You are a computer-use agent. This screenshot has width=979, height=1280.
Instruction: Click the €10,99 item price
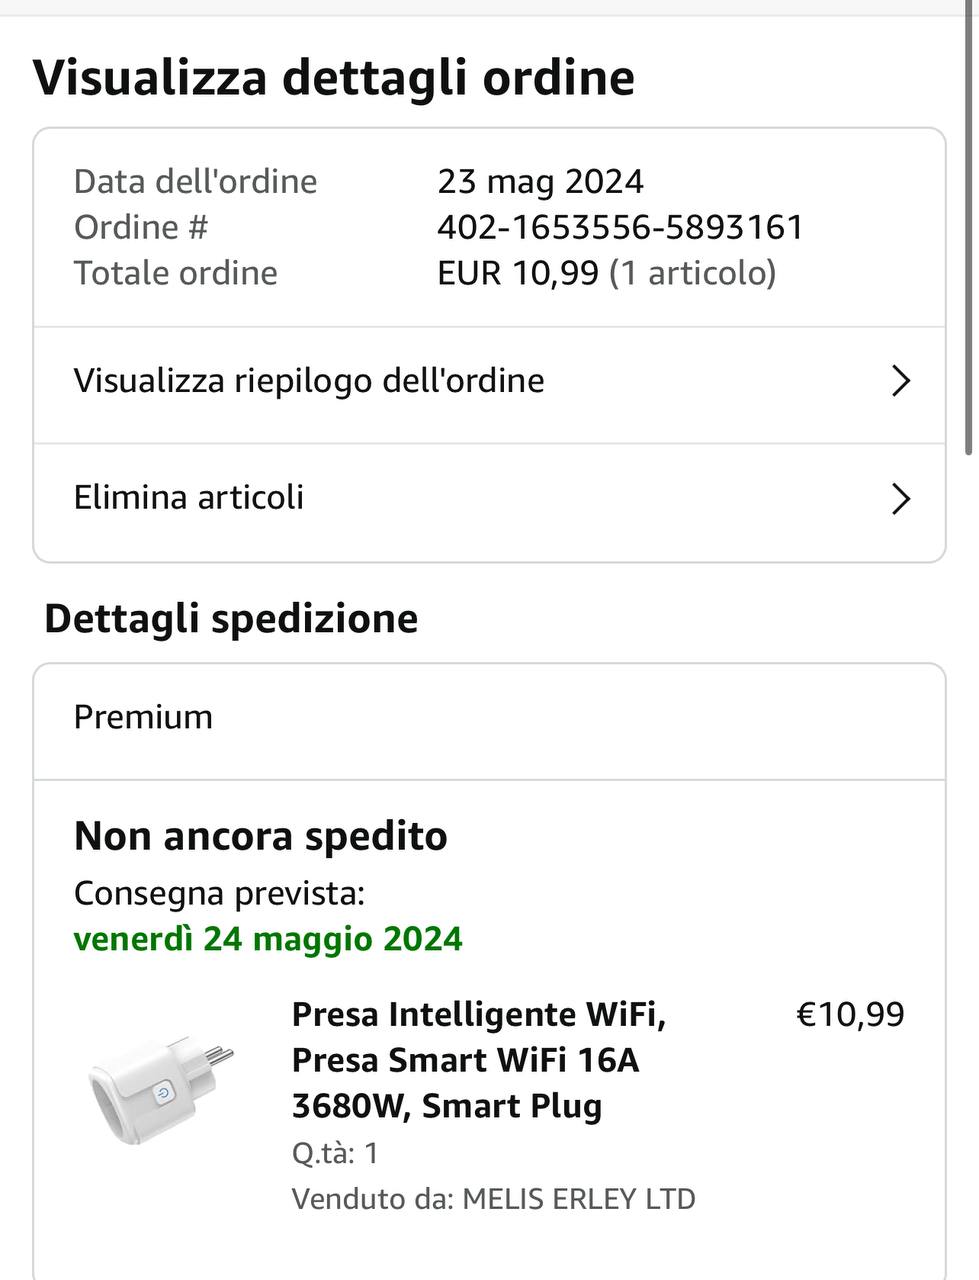tap(850, 1014)
